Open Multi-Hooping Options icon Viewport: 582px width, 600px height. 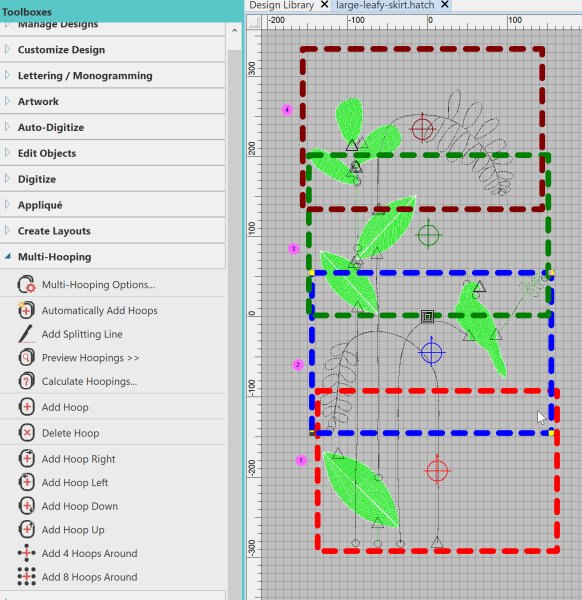pyautogui.click(x=26, y=285)
